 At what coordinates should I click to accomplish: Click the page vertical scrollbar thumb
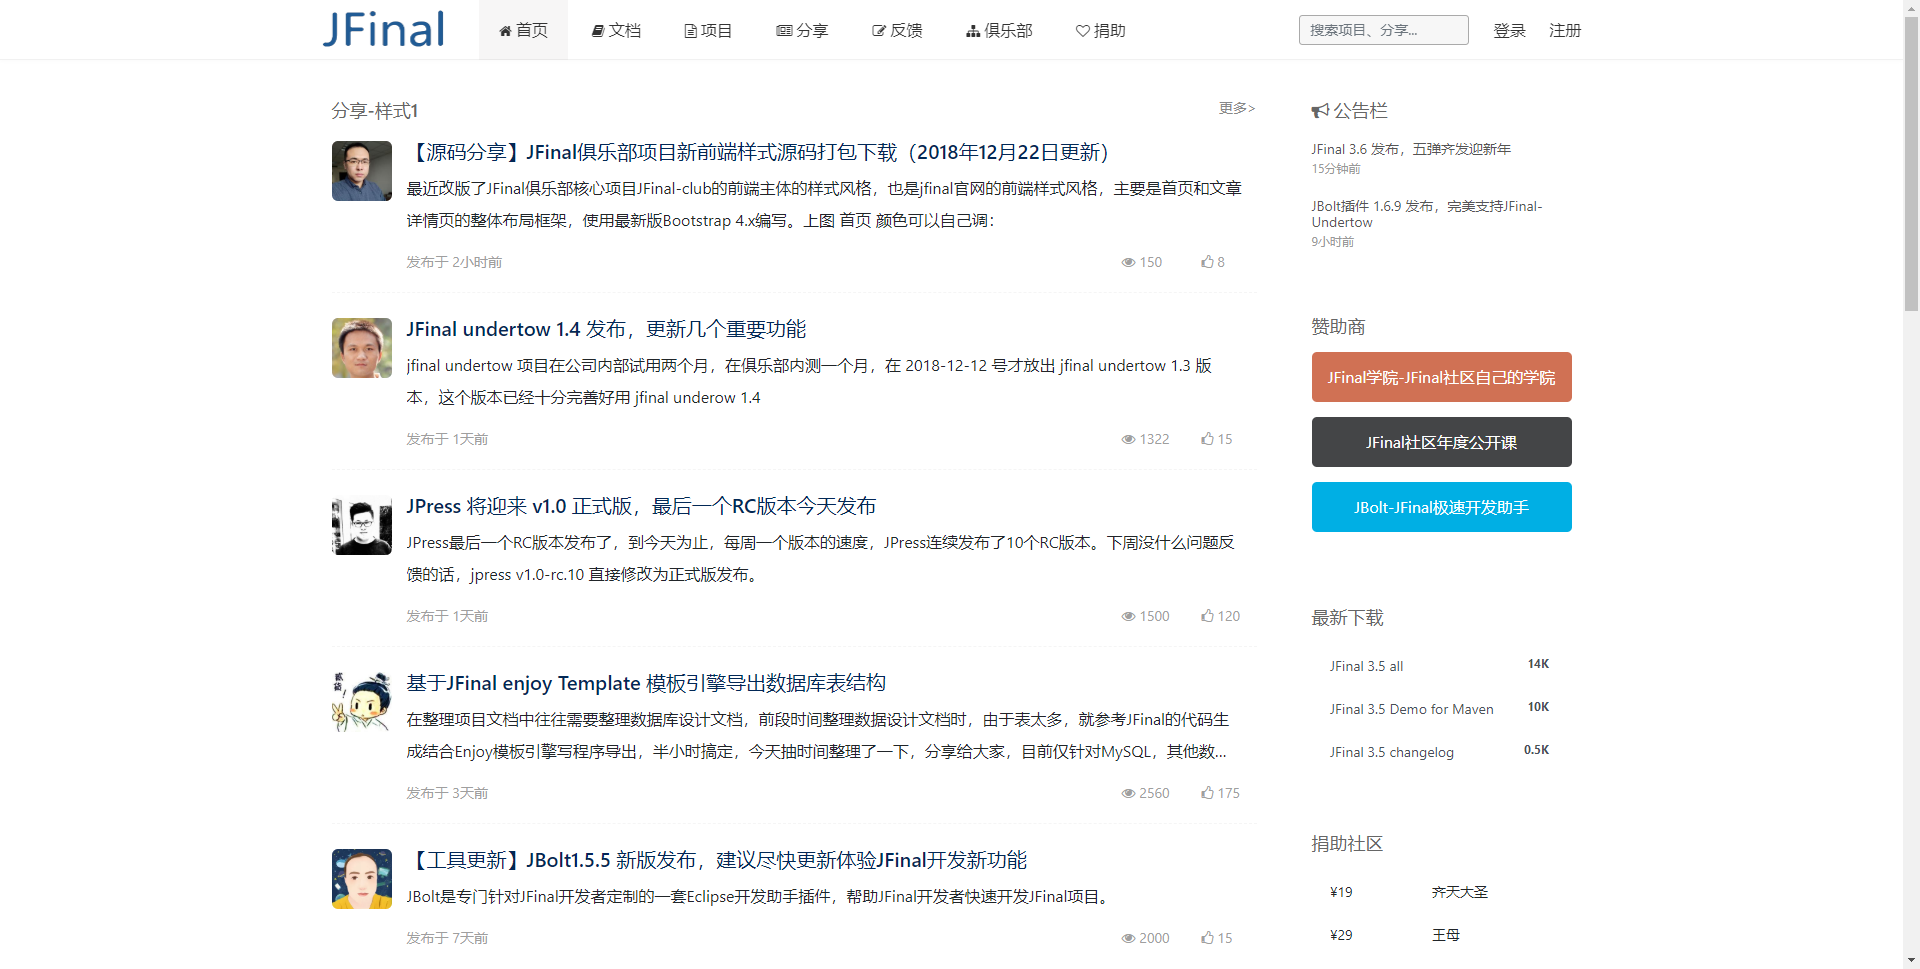point(1911,165)
